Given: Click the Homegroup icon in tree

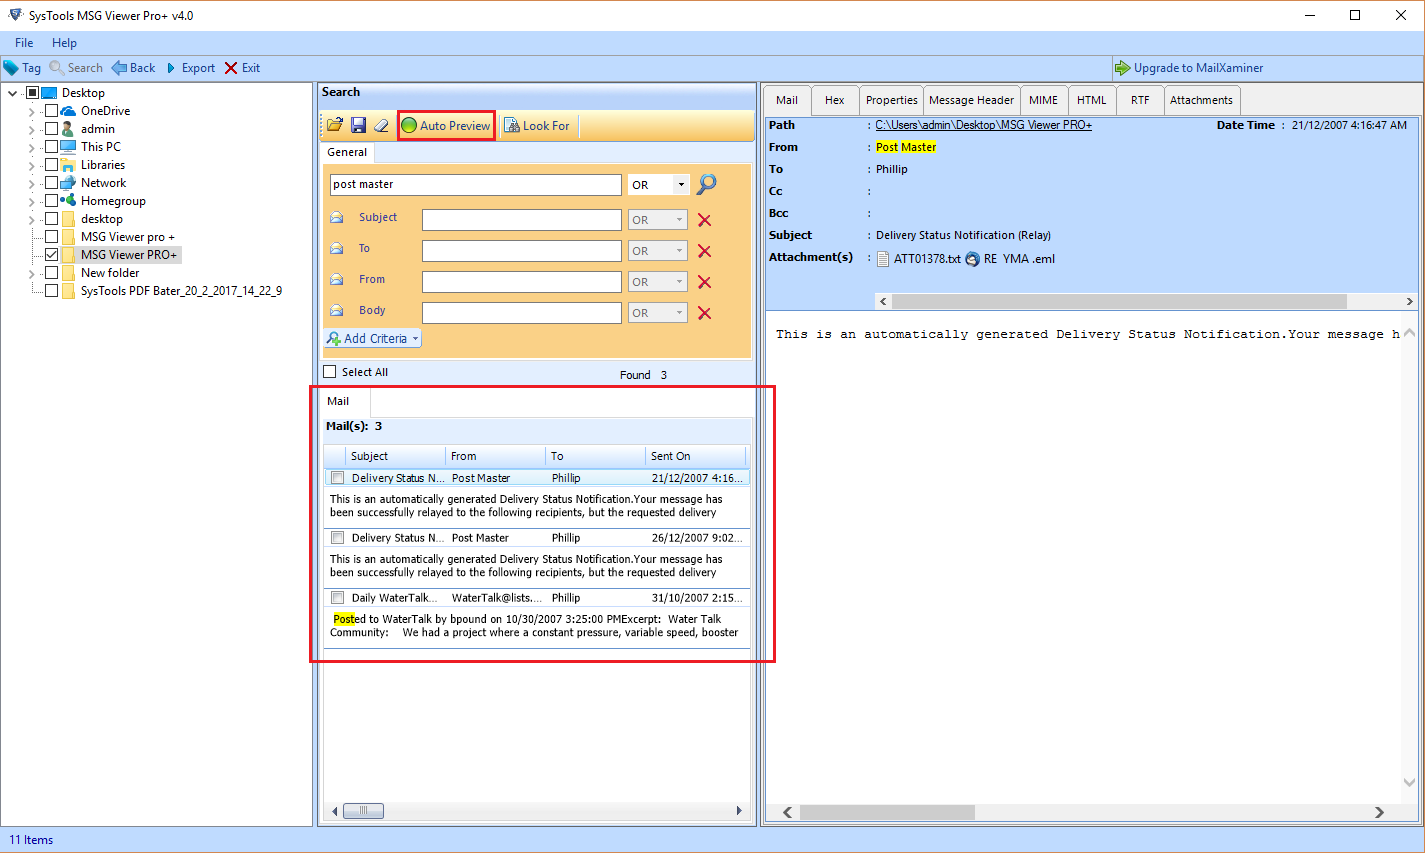Looking at the screenshot, I should tap(68, 201).
